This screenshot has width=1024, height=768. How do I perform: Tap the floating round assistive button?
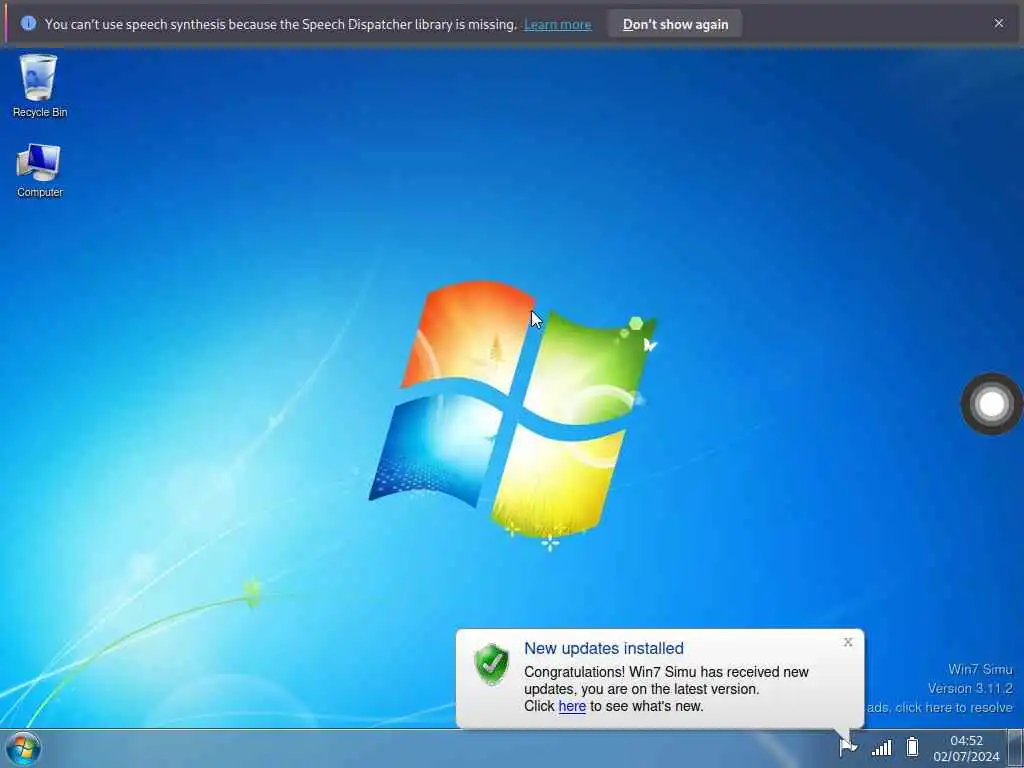point(991,404)
